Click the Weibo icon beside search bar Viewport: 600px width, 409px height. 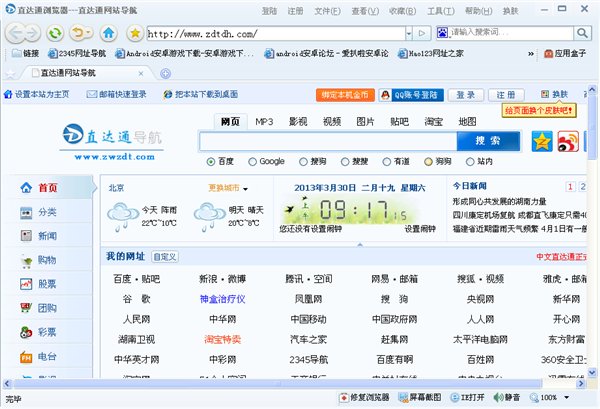pyautogui.click(x=568, y=141)
